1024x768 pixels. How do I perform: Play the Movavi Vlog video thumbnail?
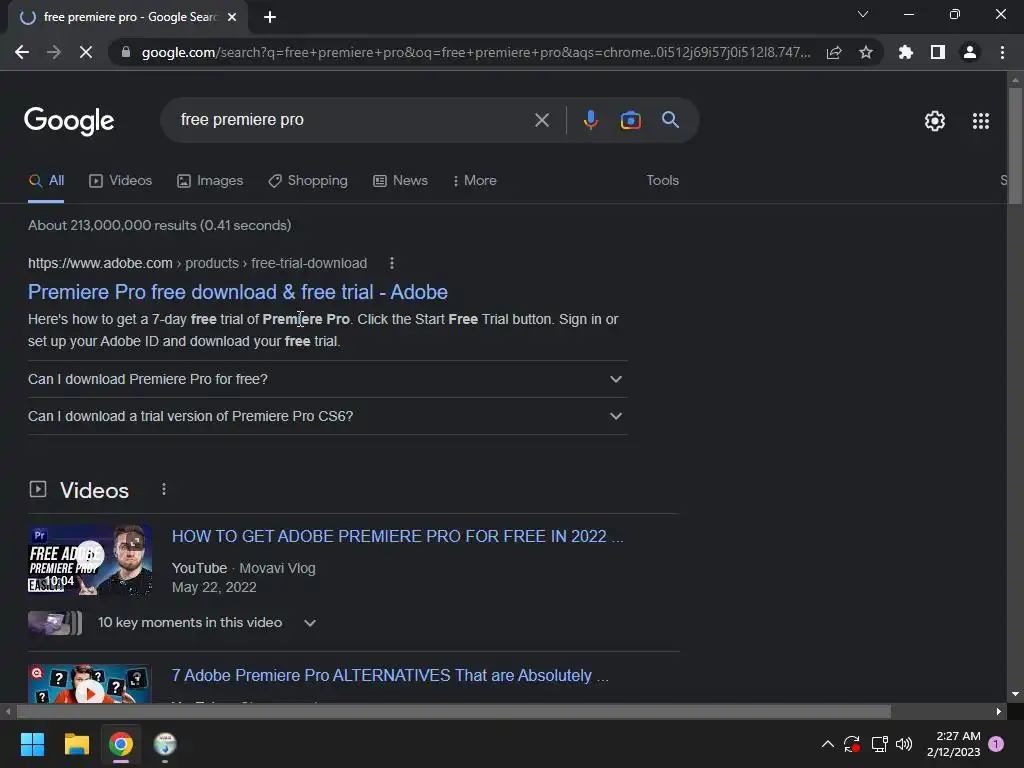(89, 560)
